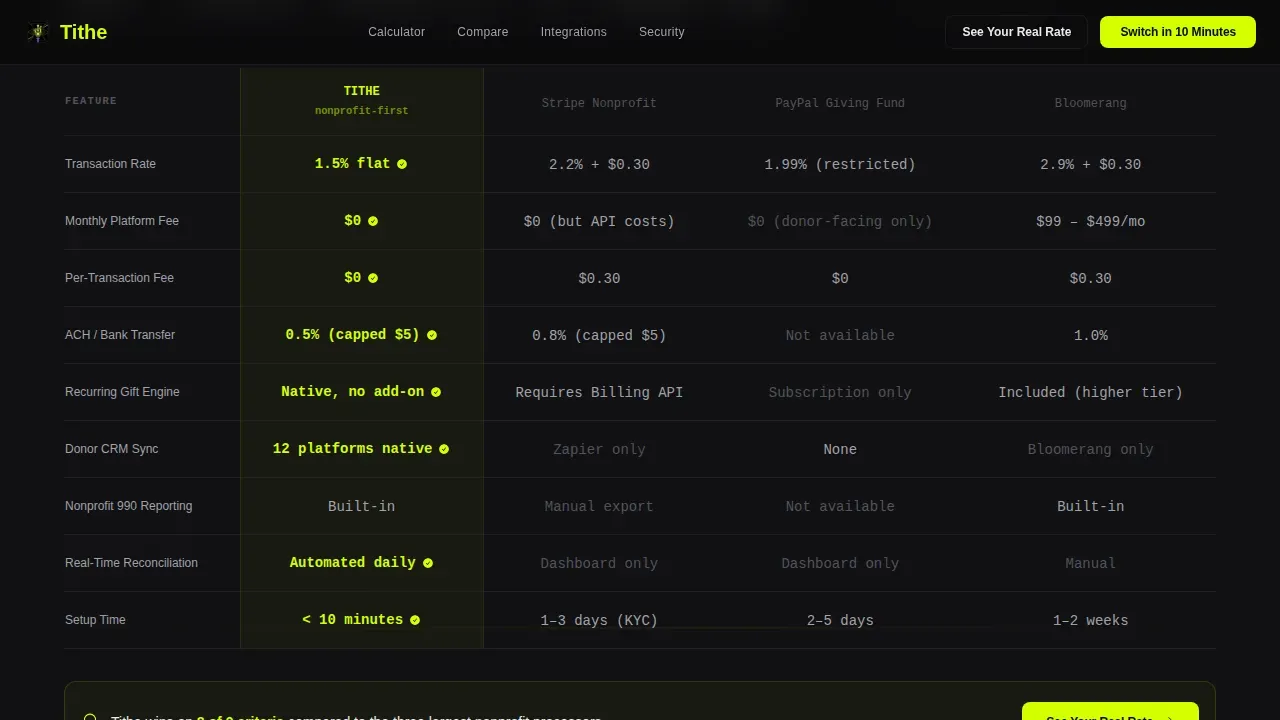Click Not available in ACH / Bank Transfer row
The image size is (1280, 720).
[840, 336]
